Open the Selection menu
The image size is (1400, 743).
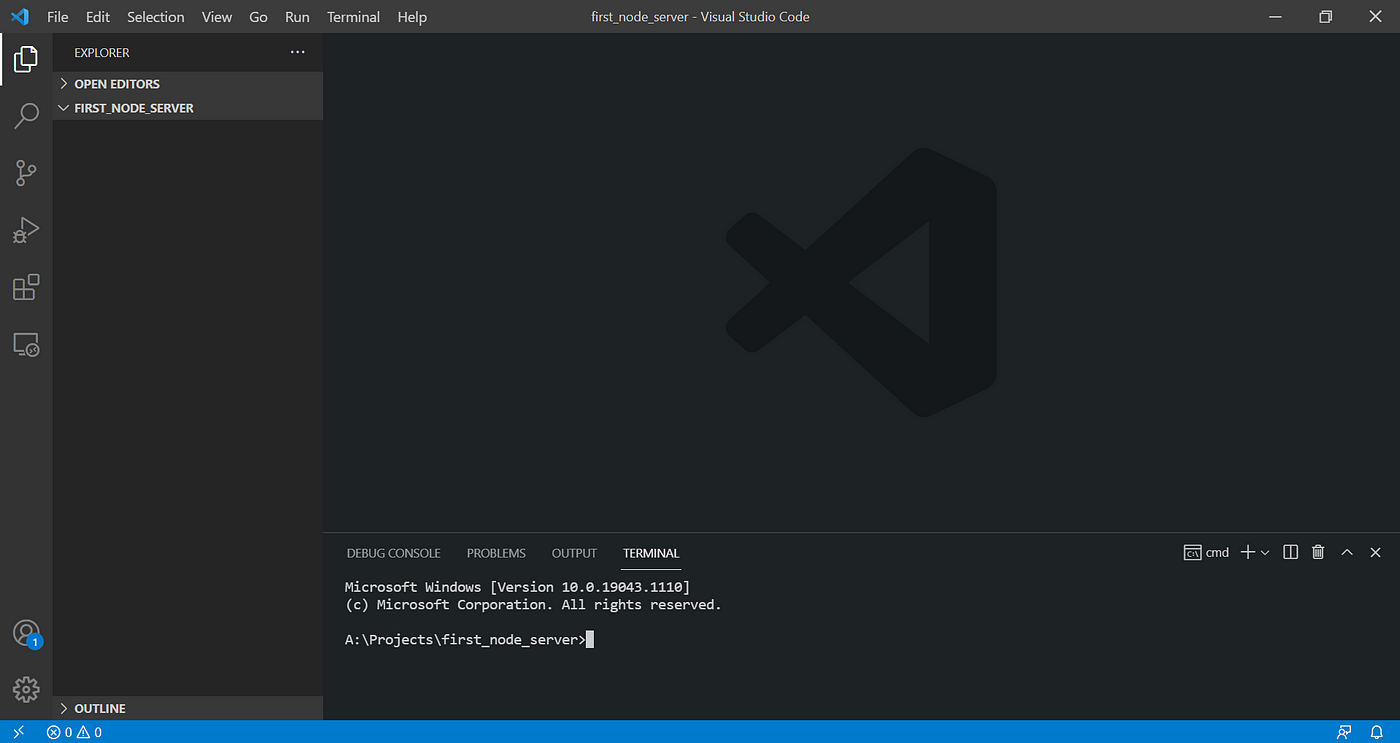(x=156, y=17)
